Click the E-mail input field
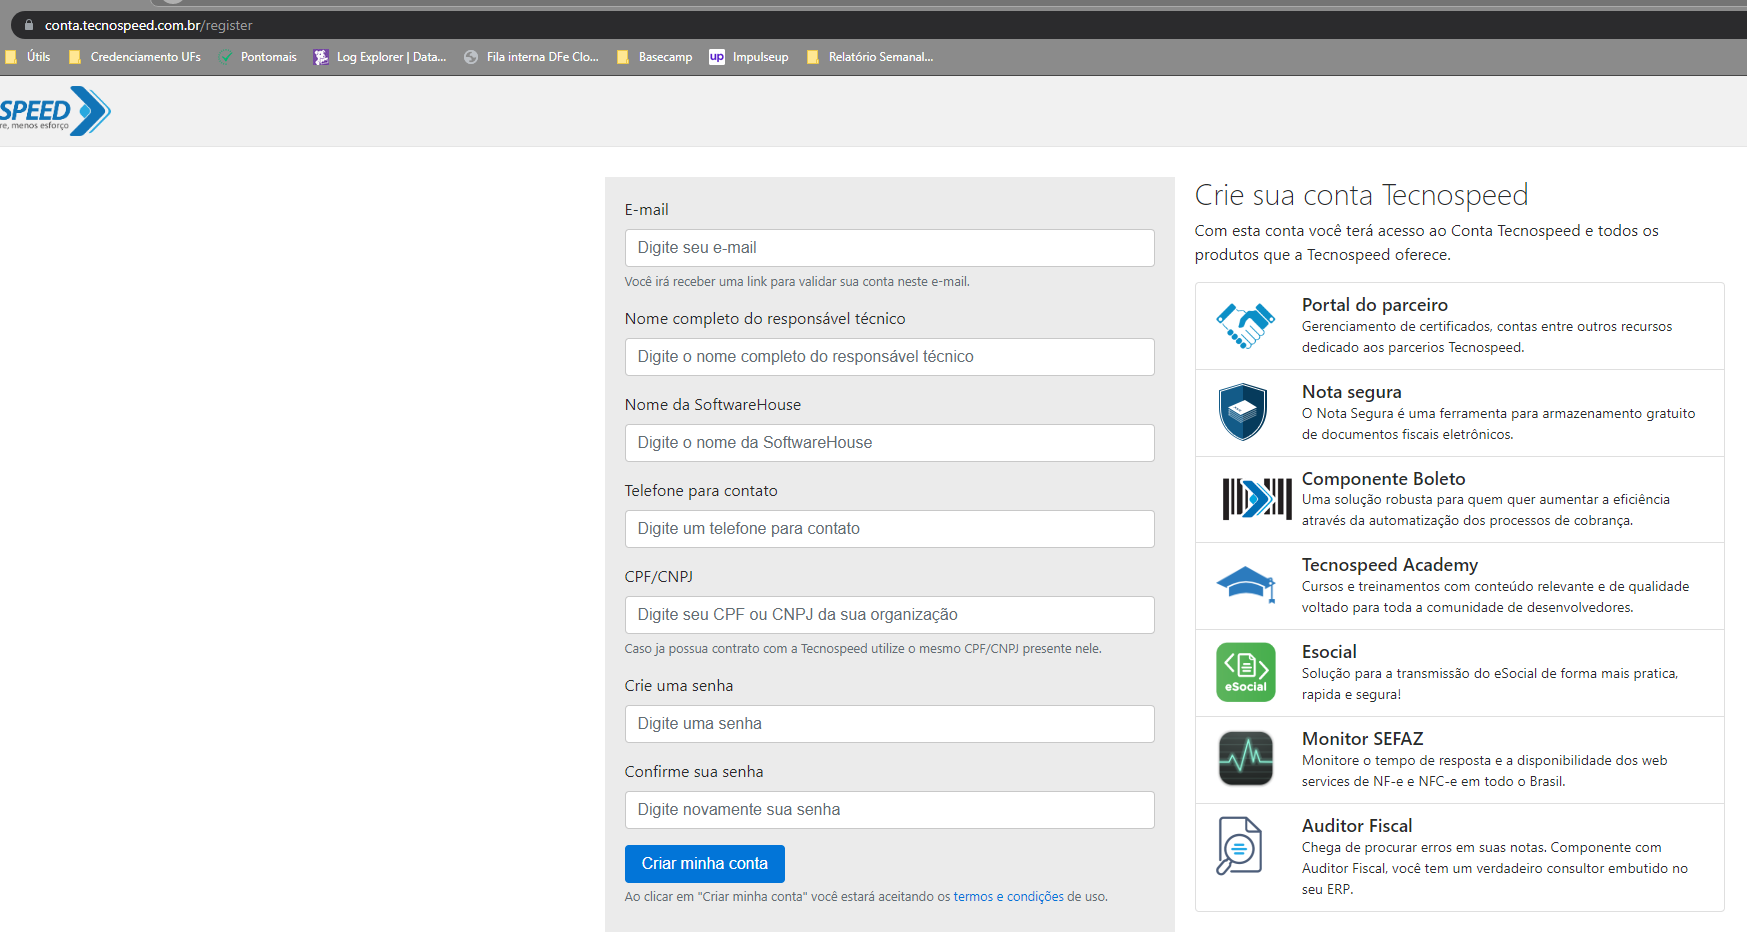 coord(889,248)
